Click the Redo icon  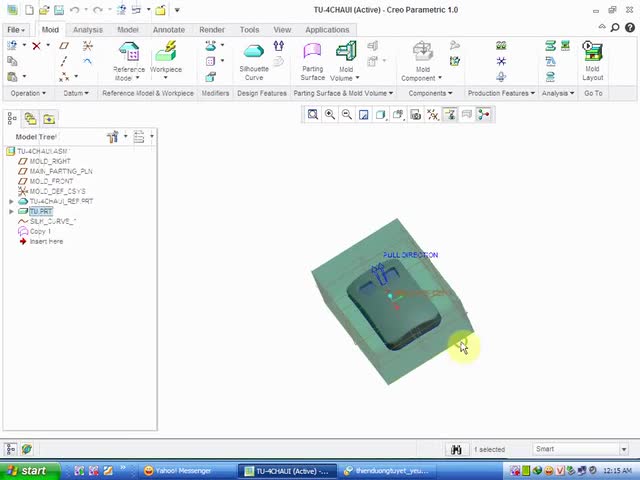coord(98,10)
